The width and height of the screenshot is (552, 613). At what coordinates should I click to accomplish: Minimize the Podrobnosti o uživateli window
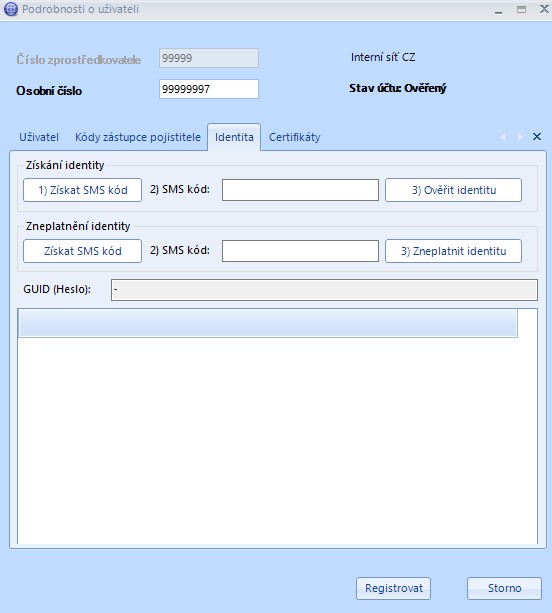[x=498, y=10]
